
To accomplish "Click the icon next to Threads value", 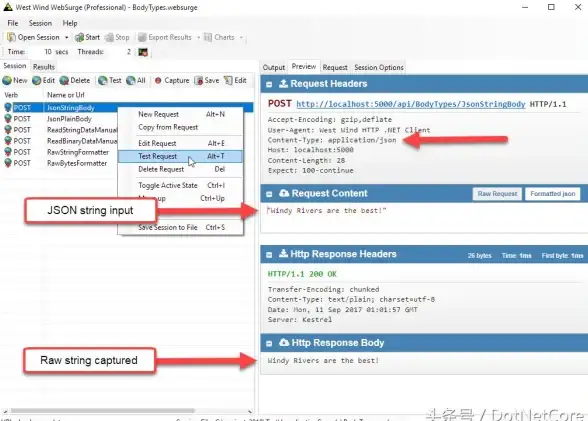I will [143, 52].
